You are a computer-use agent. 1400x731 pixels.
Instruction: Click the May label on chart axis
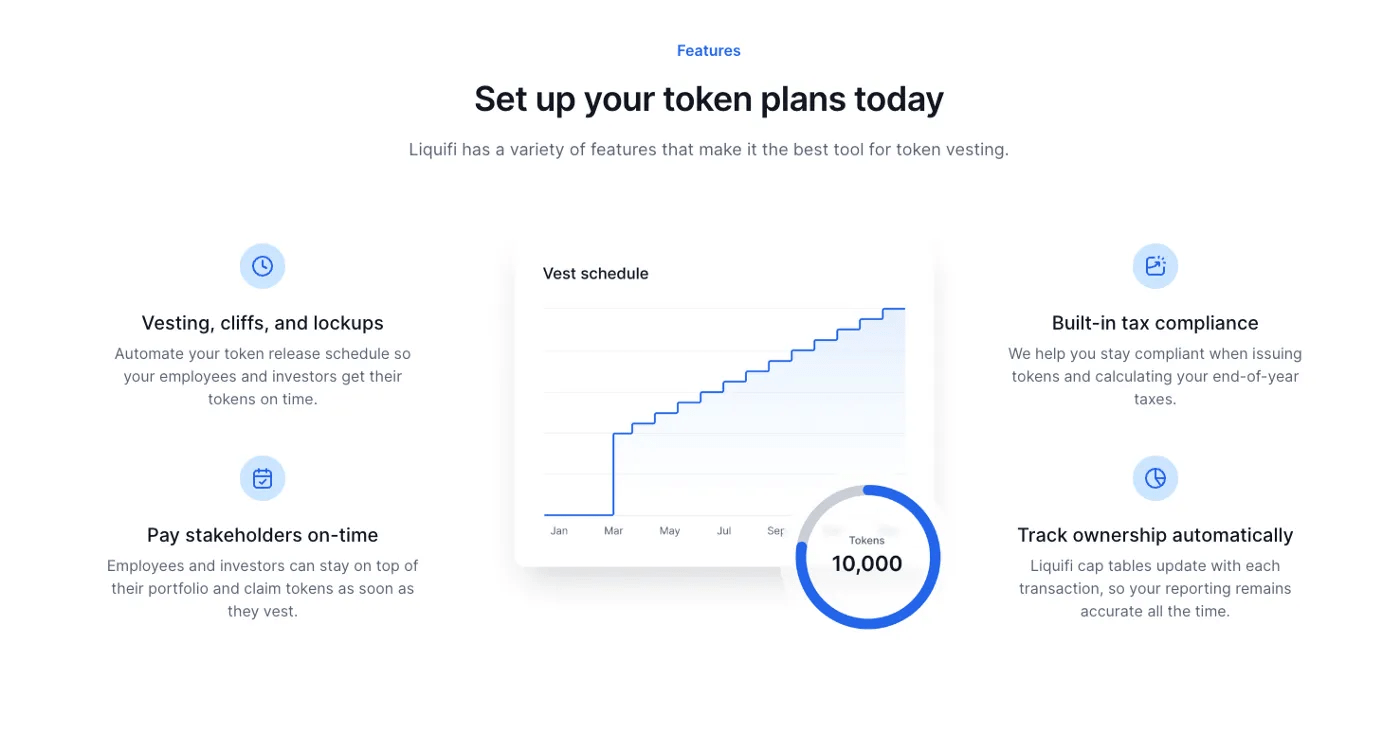(669, 531)
